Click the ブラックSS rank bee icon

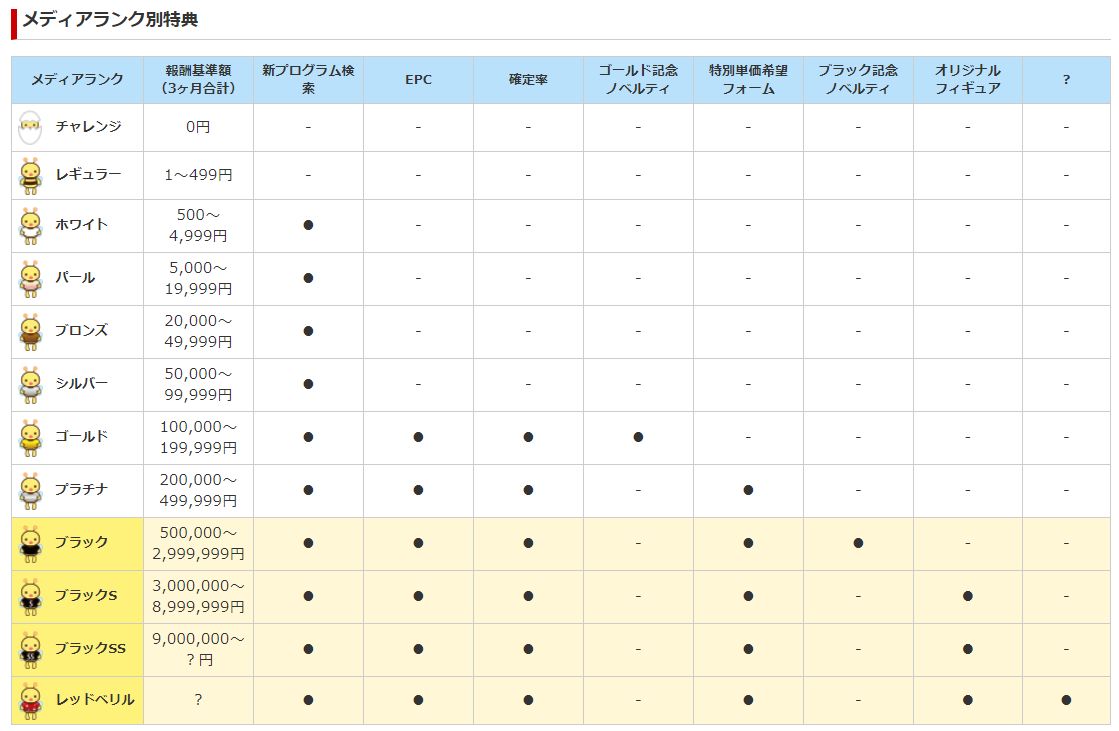31,650
